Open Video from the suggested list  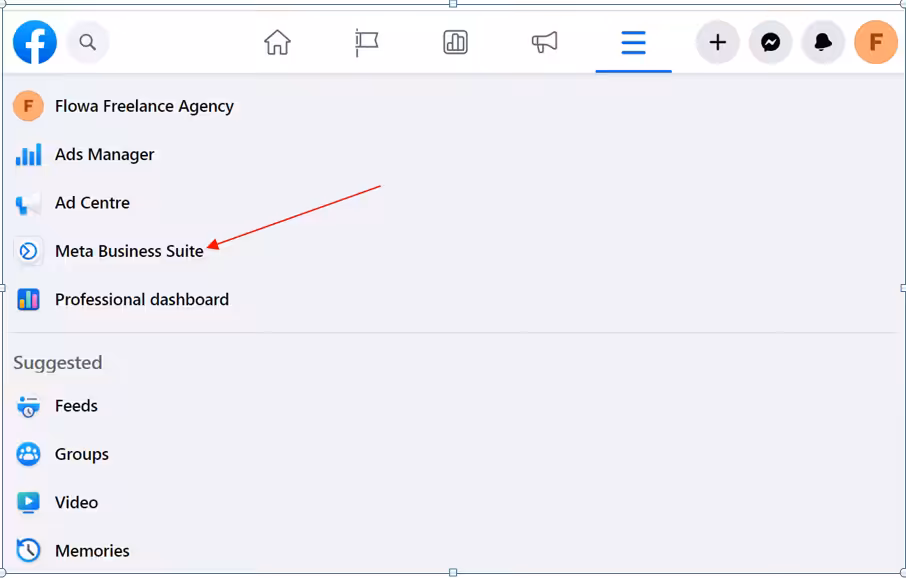(x=76, y=502)
